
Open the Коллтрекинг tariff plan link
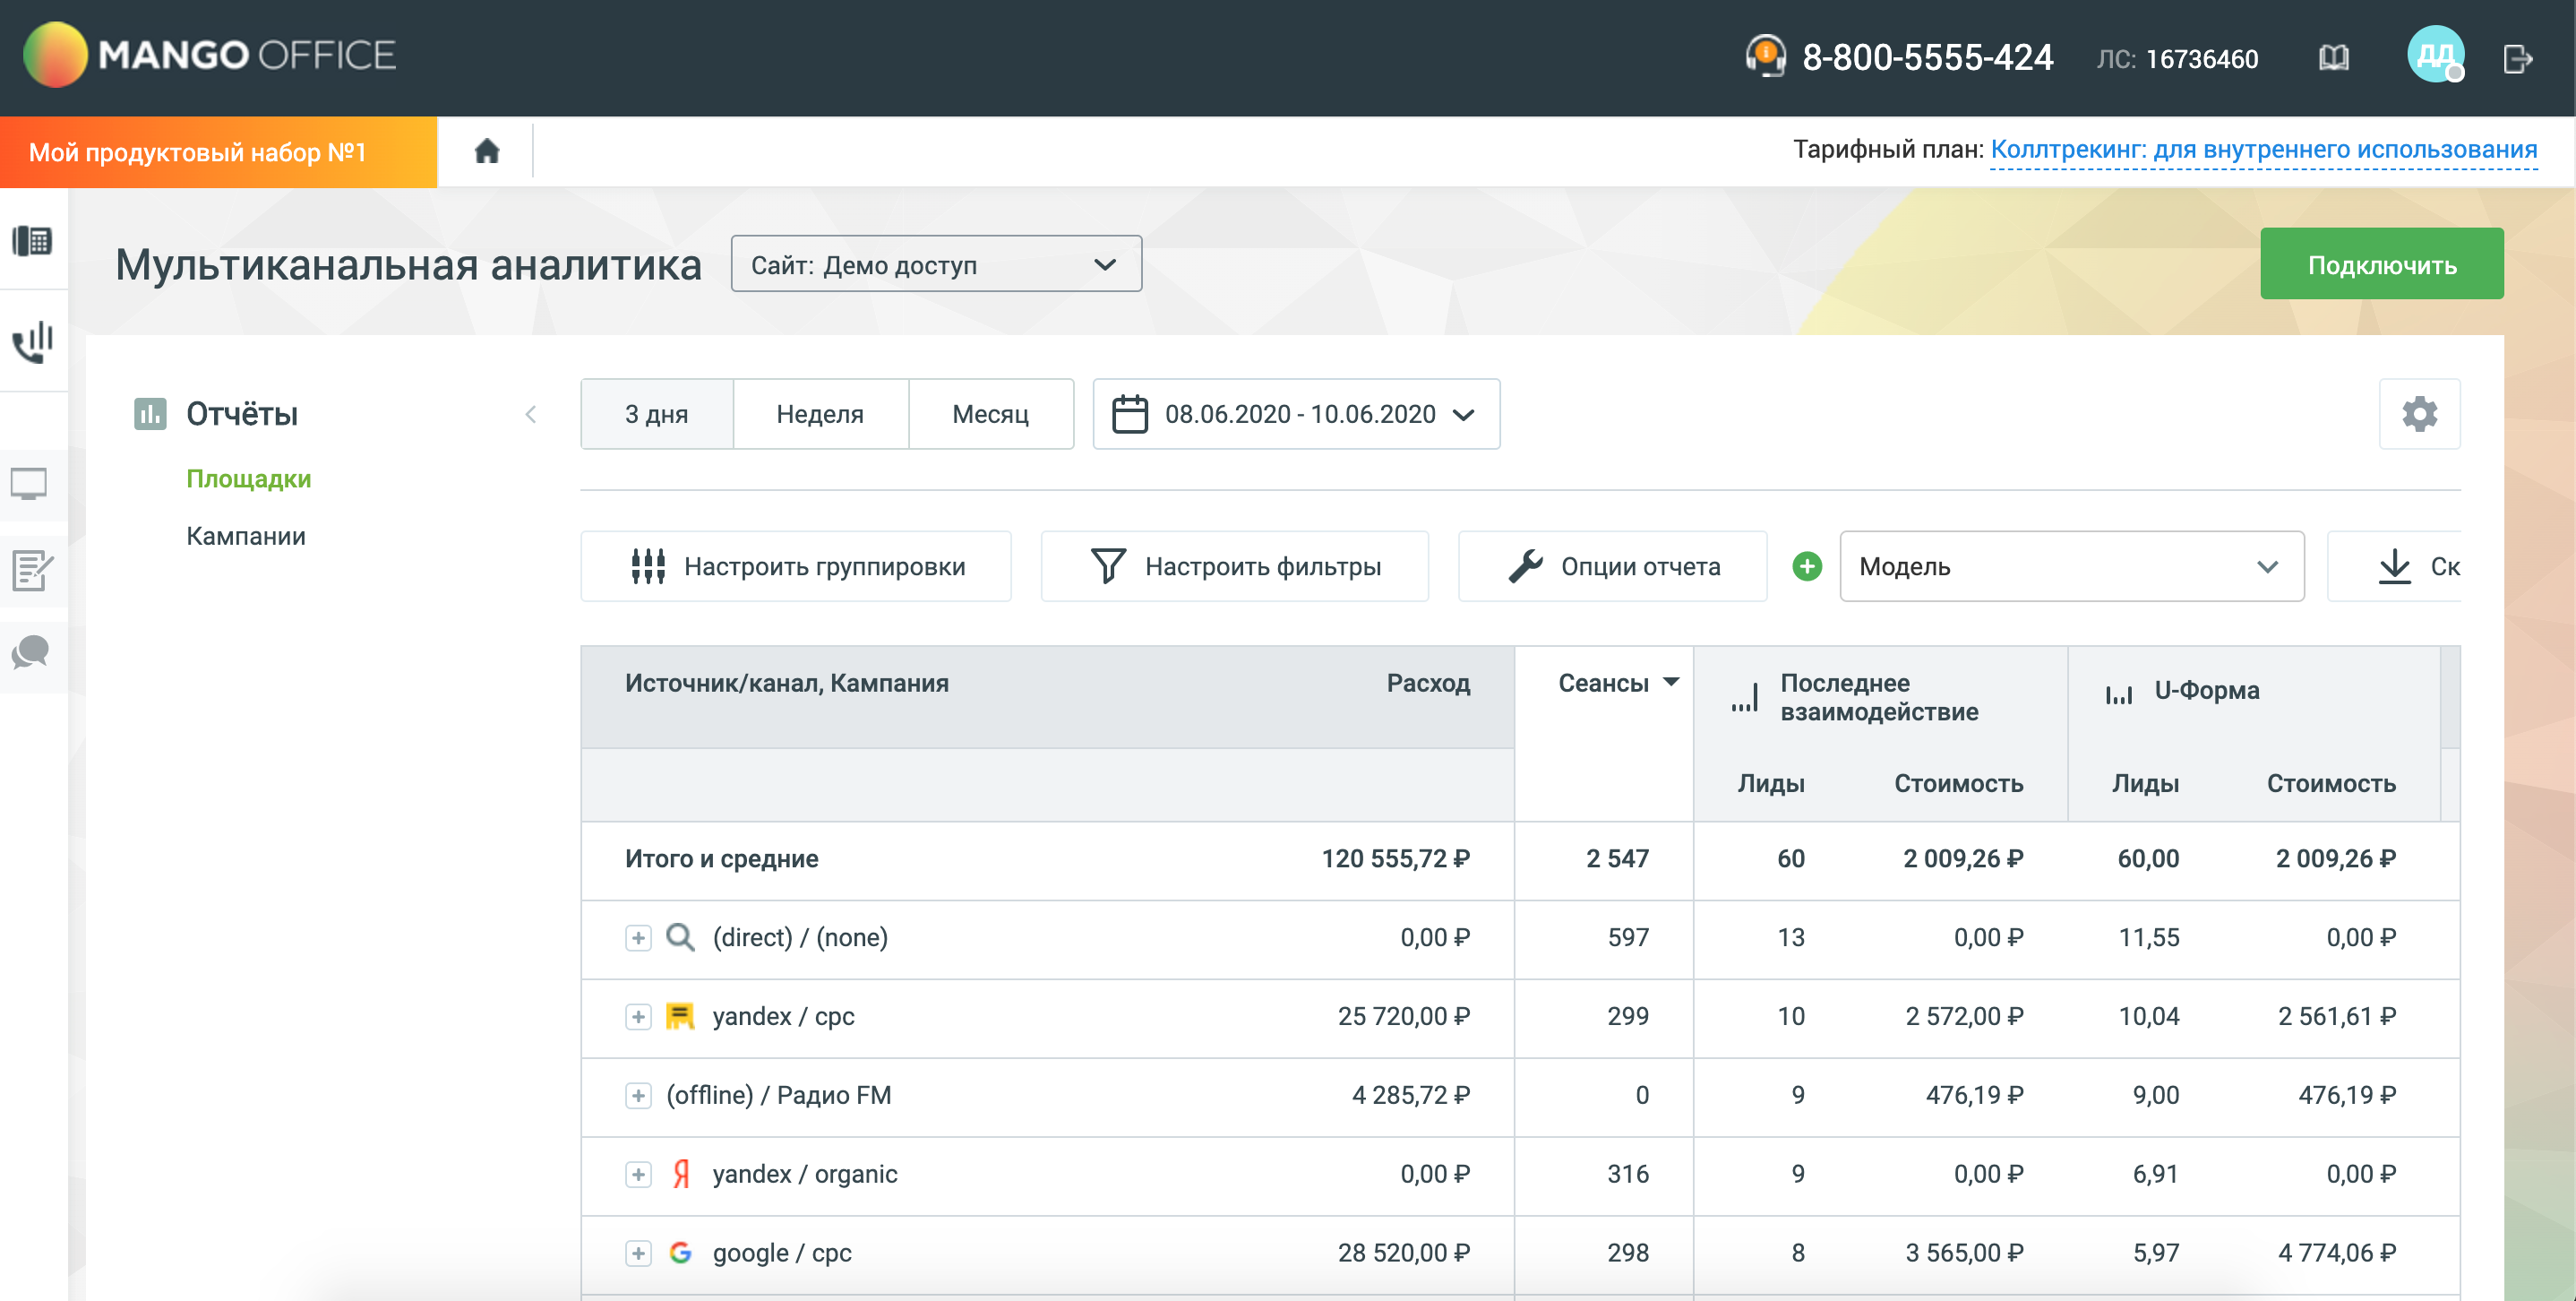(x=2264, y=150)
